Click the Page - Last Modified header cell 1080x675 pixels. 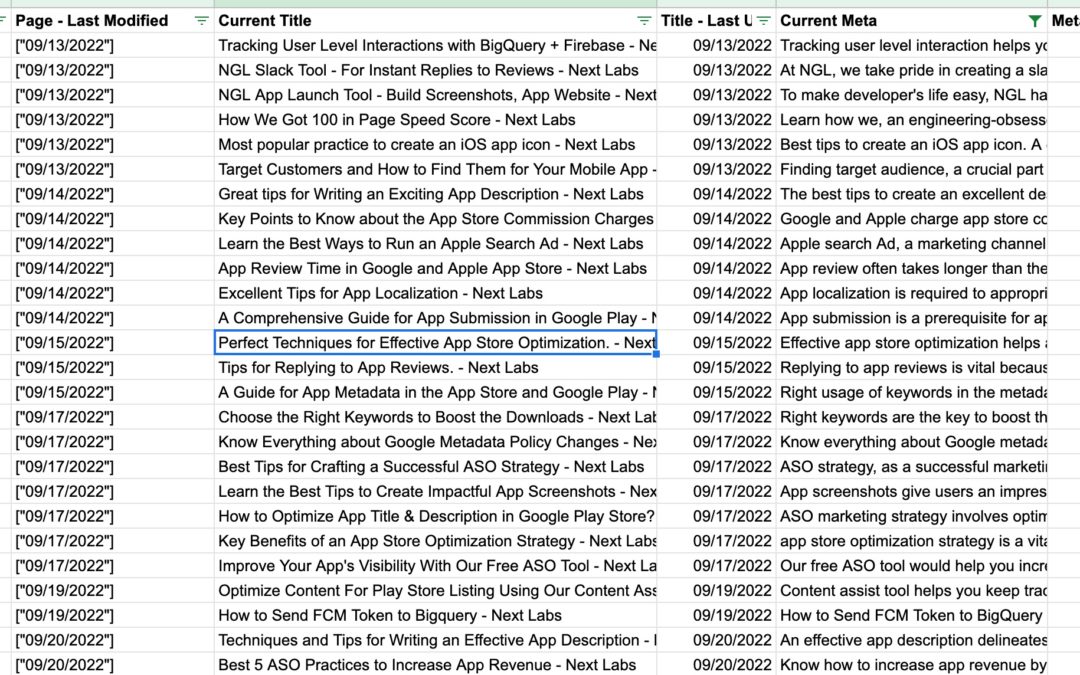pyautogui.click(x=100, y=21)
